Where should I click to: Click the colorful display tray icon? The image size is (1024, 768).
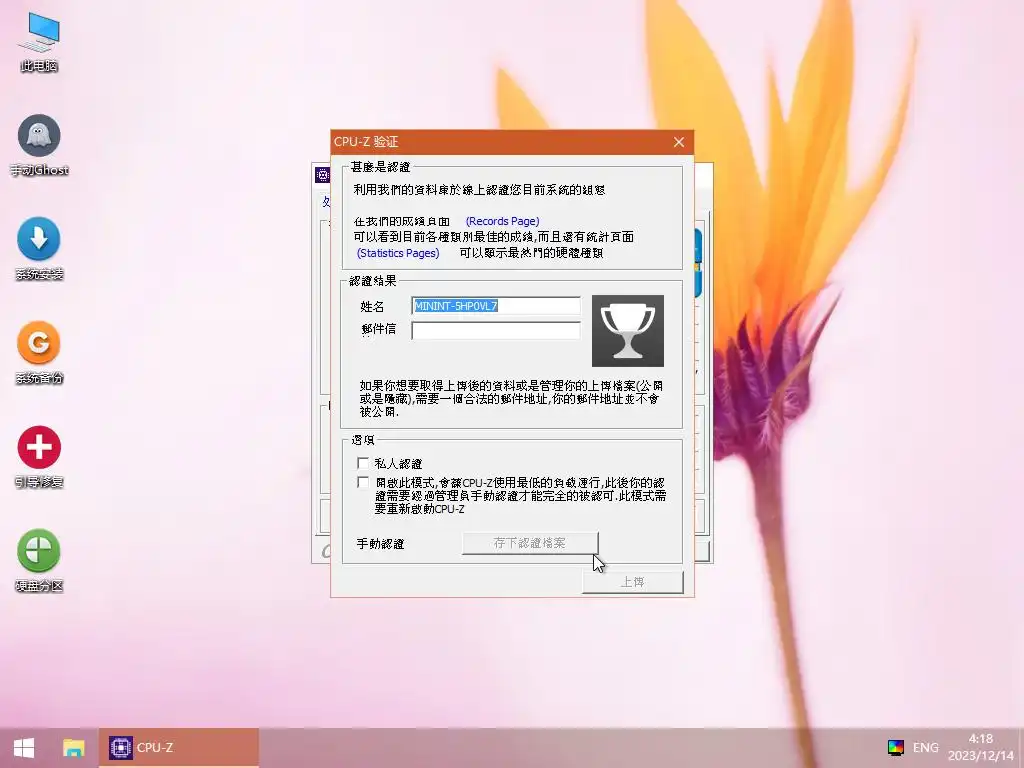(895, 748)
